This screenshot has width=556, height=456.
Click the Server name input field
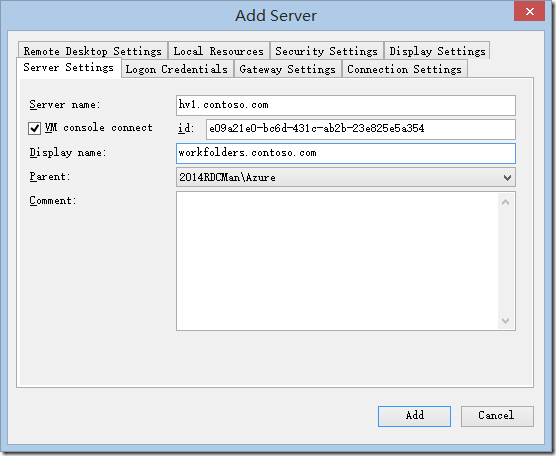coord(346,105)
